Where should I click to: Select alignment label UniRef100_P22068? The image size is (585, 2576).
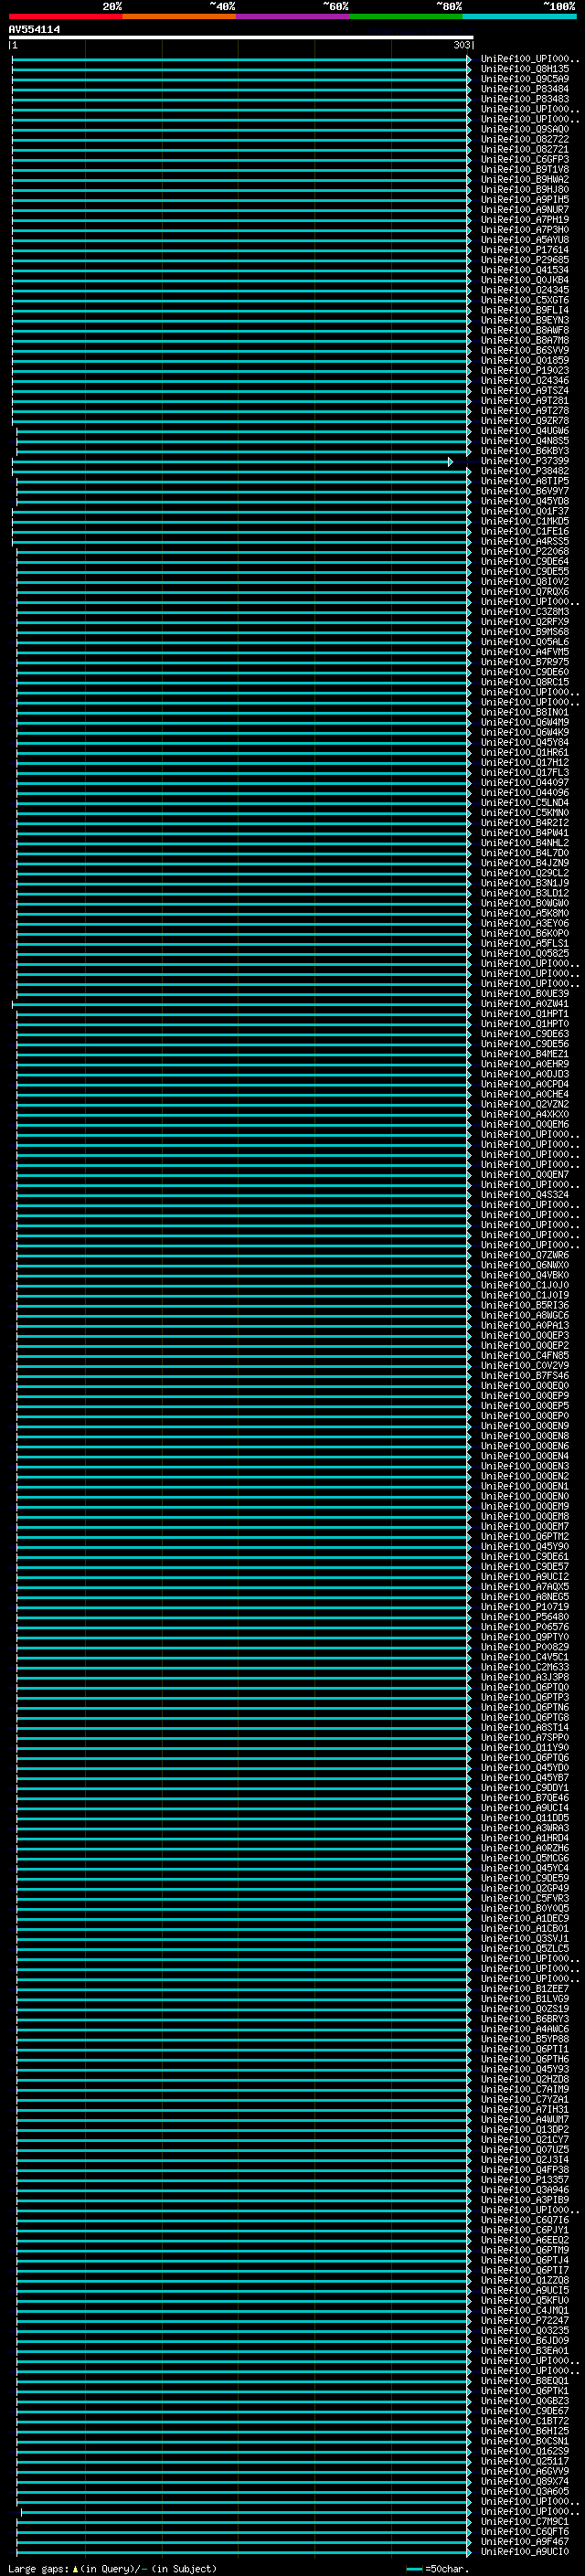point(525,551)
